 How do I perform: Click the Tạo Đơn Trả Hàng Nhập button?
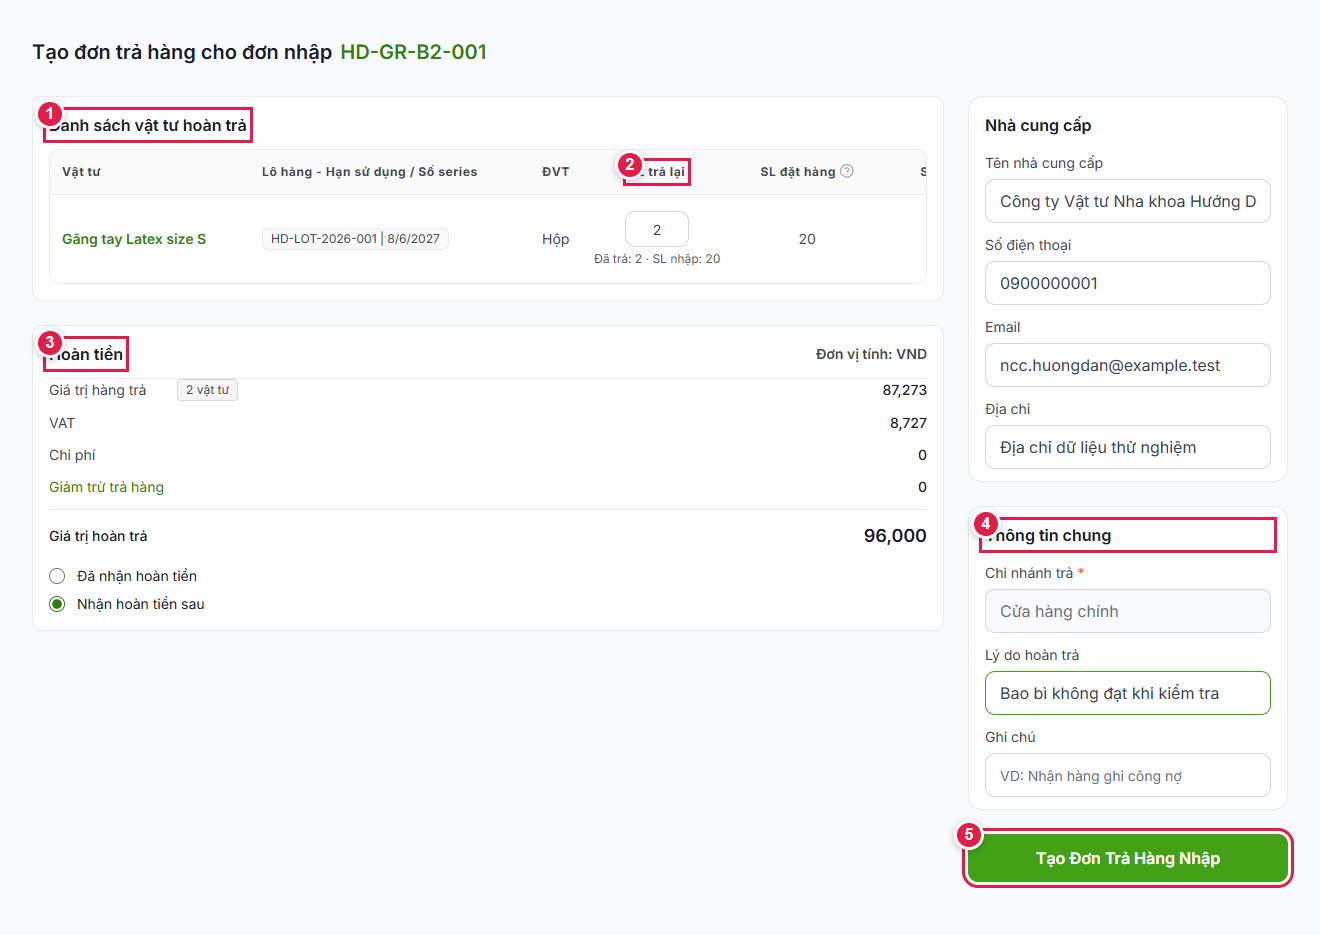click(1128, 858)
